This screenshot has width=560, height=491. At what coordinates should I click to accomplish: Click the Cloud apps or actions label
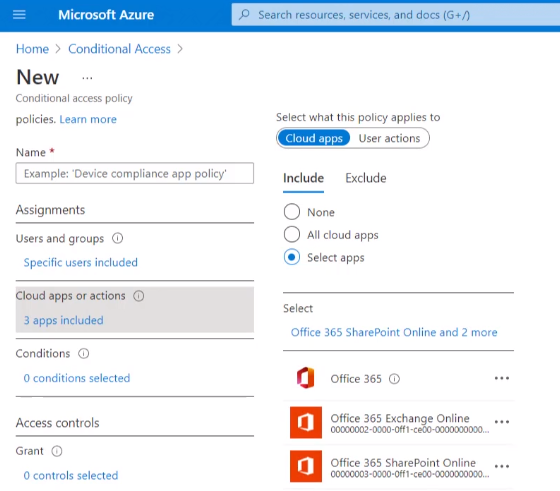pos(71,296)
